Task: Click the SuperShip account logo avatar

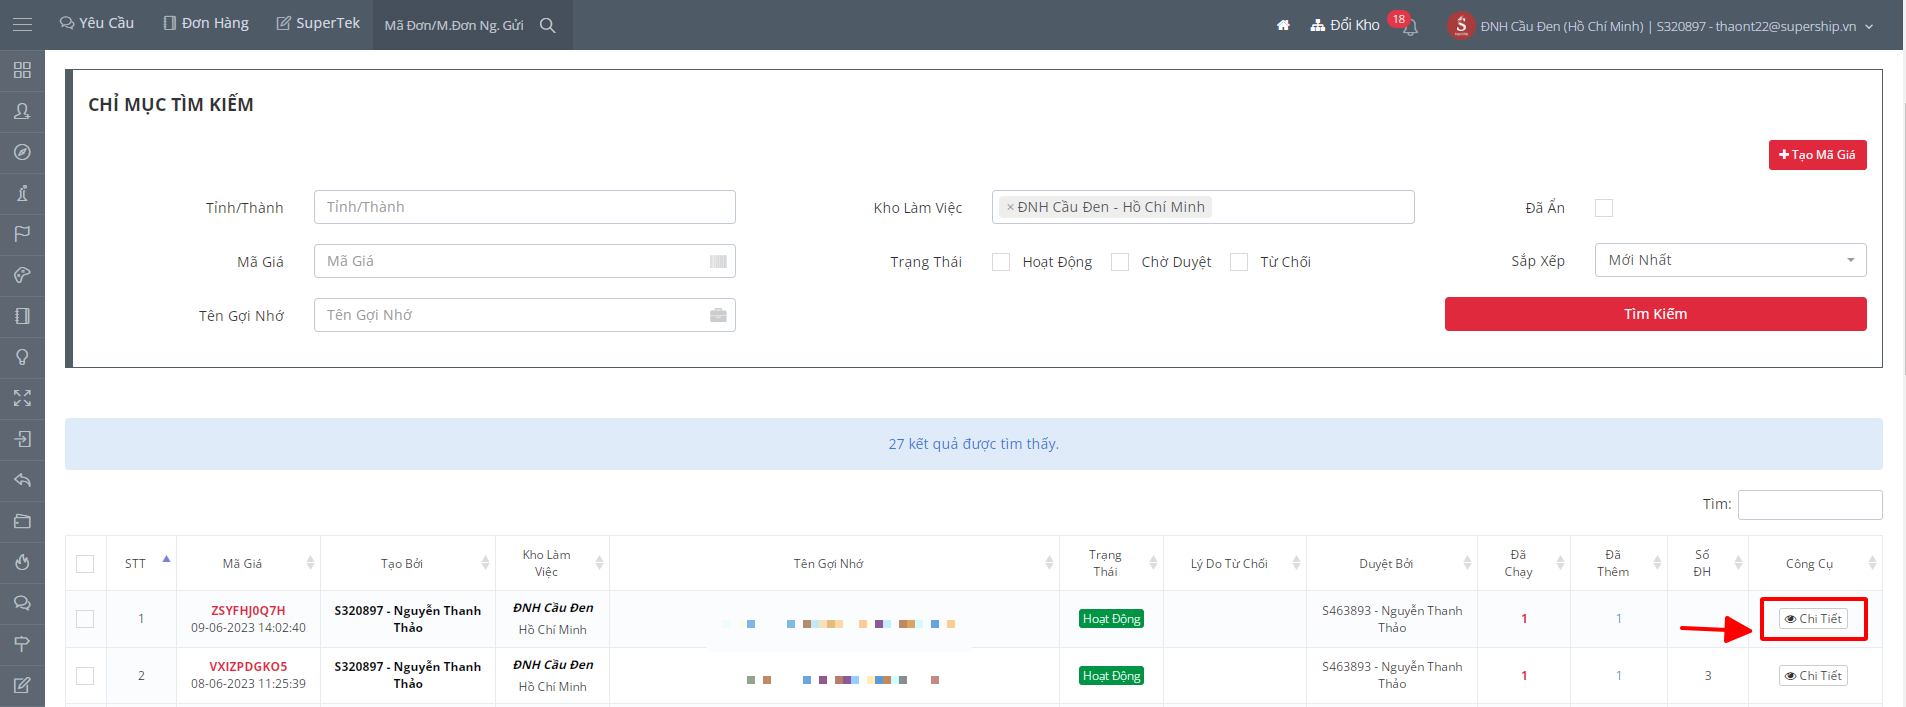Action: [x=1461, y=25]
